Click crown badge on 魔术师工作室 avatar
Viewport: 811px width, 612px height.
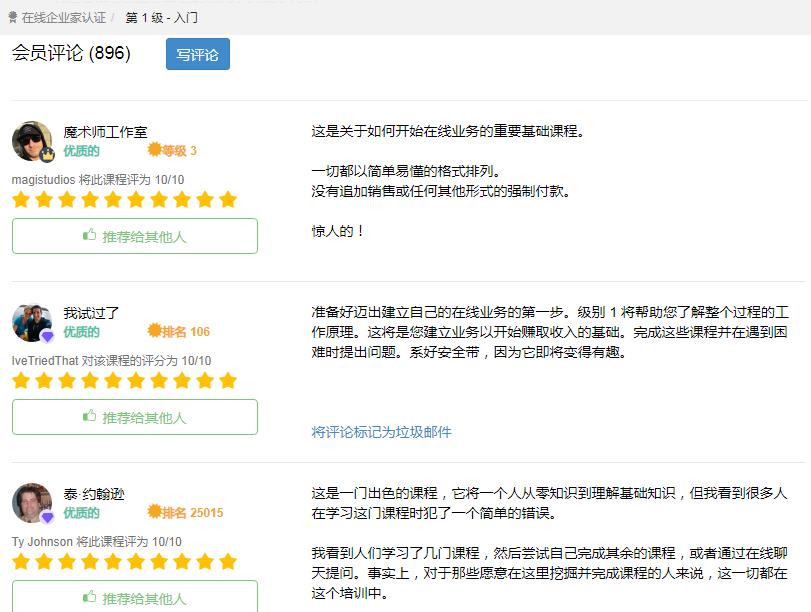tap(47, 154)
